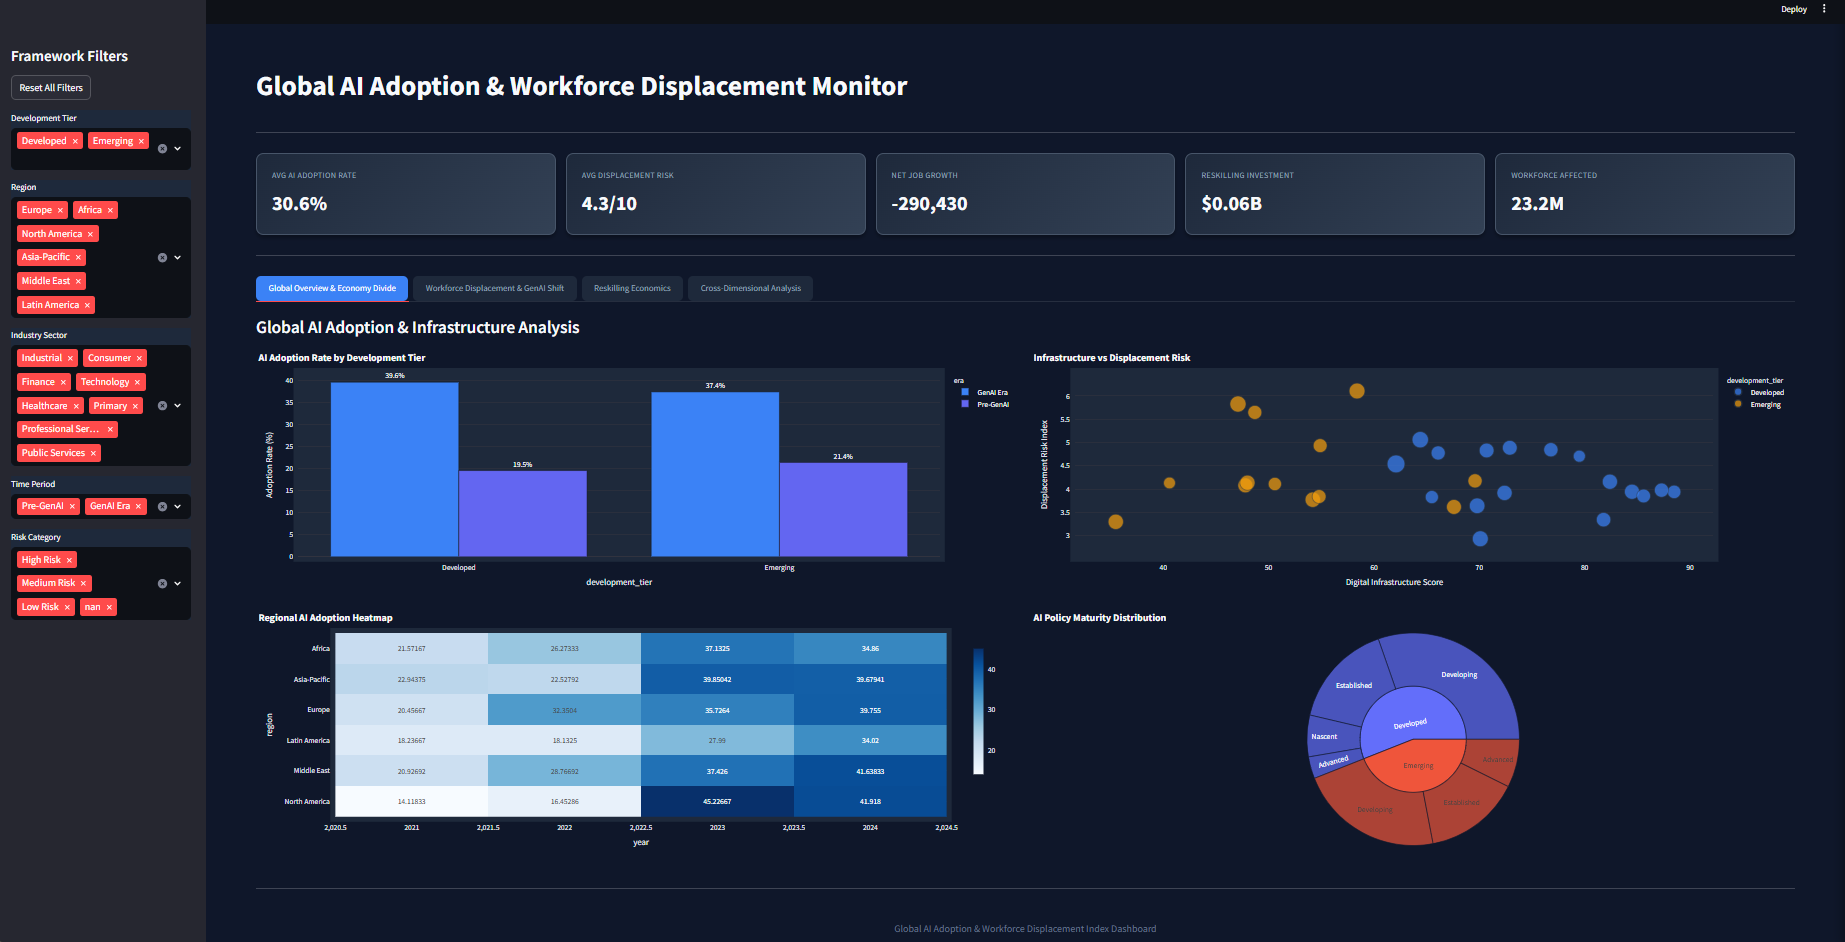
Task: Click Middle East 2024 heatmap cell 41.63833
Action: point(870,771)
